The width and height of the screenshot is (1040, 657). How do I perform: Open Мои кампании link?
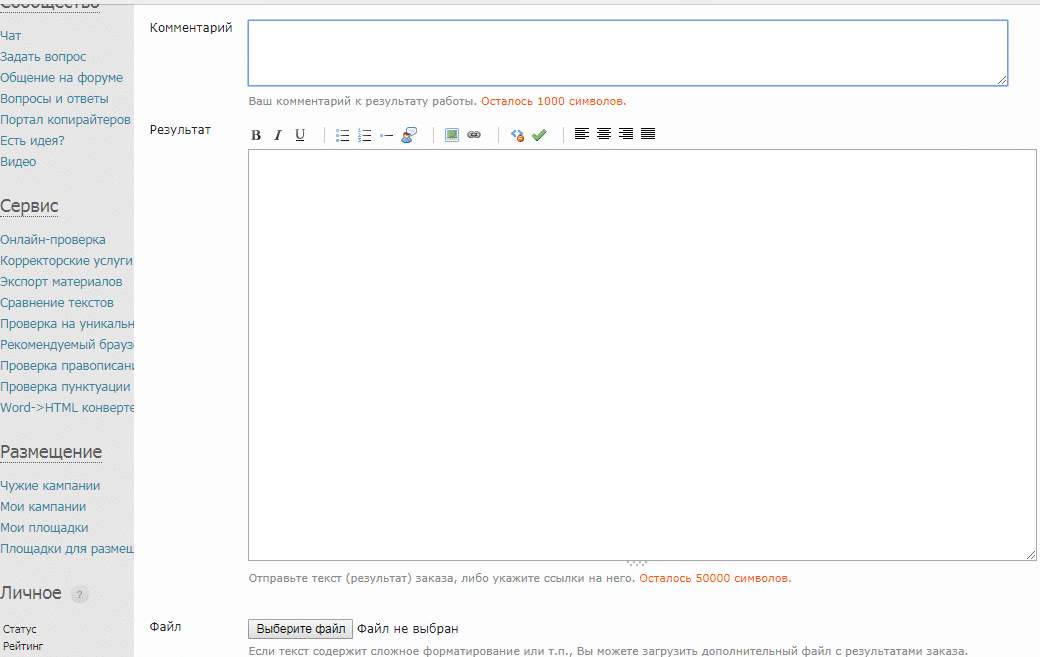43,507
